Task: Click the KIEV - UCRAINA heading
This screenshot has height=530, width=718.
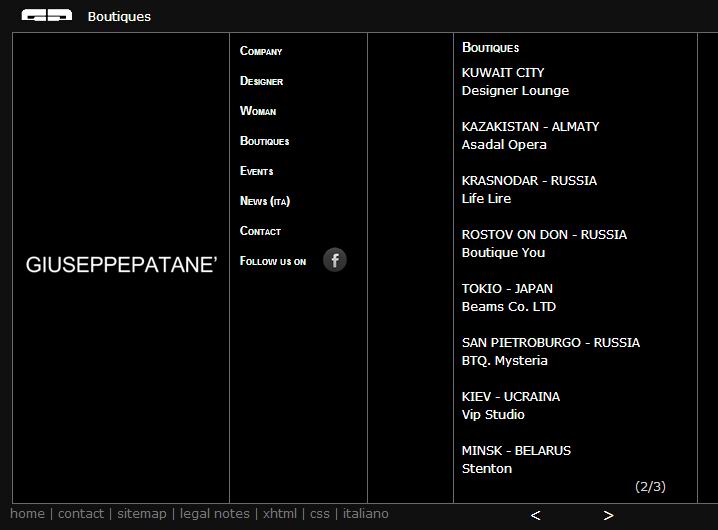Action: pyautogui.click(x=511, y=397)
